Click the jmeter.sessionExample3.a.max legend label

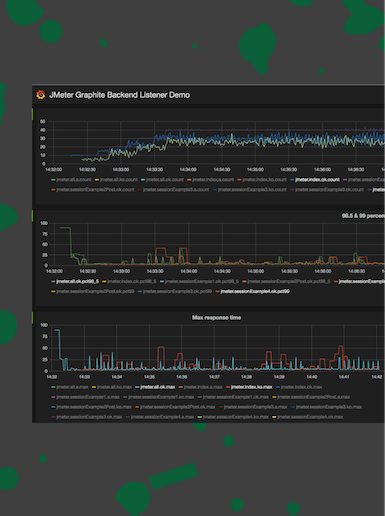pyautogui.click(x=255, y=407)
